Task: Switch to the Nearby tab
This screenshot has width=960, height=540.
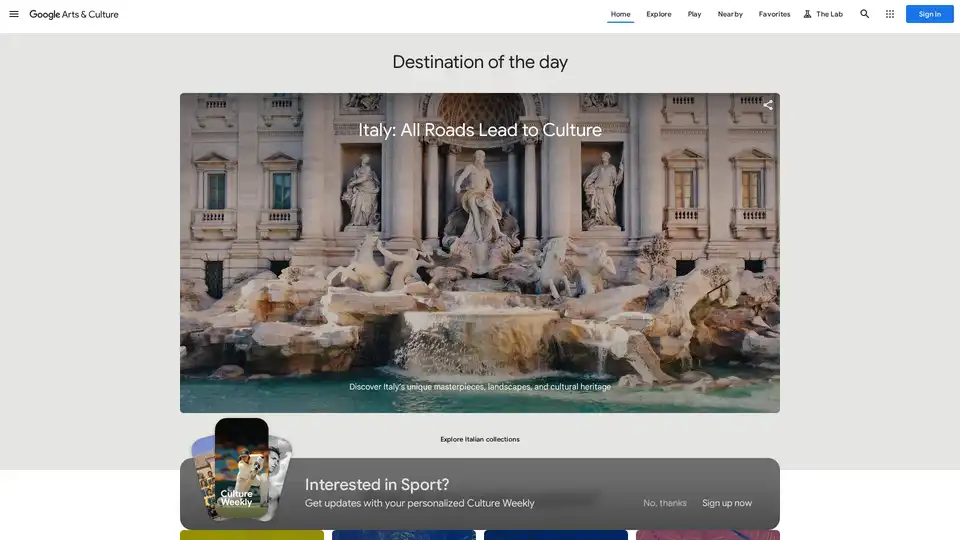Action: pyautogui.click(x=730, y=14)
